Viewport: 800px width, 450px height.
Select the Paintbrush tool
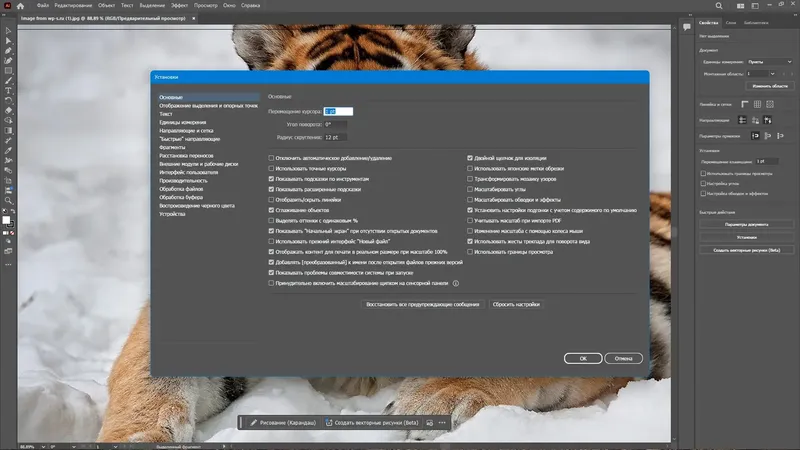(x=8, y=81)
